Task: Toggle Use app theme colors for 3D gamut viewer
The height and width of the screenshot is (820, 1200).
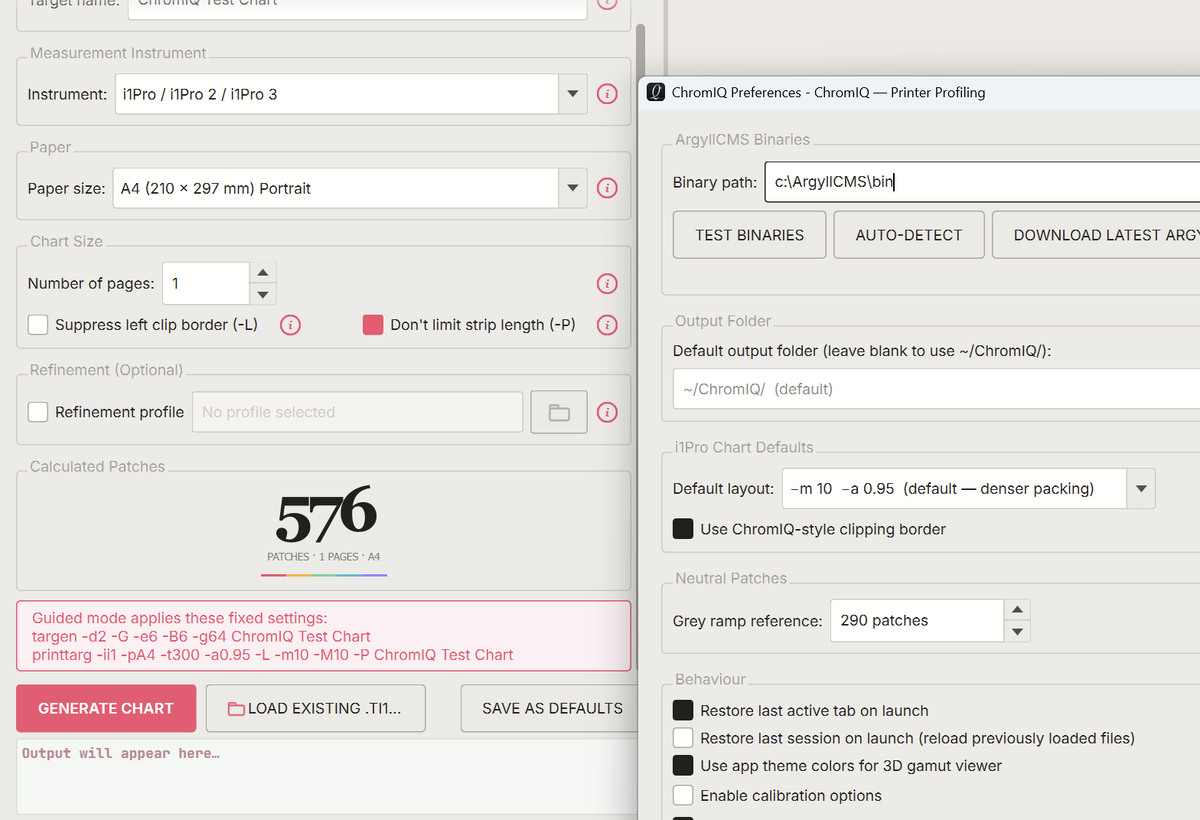Action: [x=683, y=766]
